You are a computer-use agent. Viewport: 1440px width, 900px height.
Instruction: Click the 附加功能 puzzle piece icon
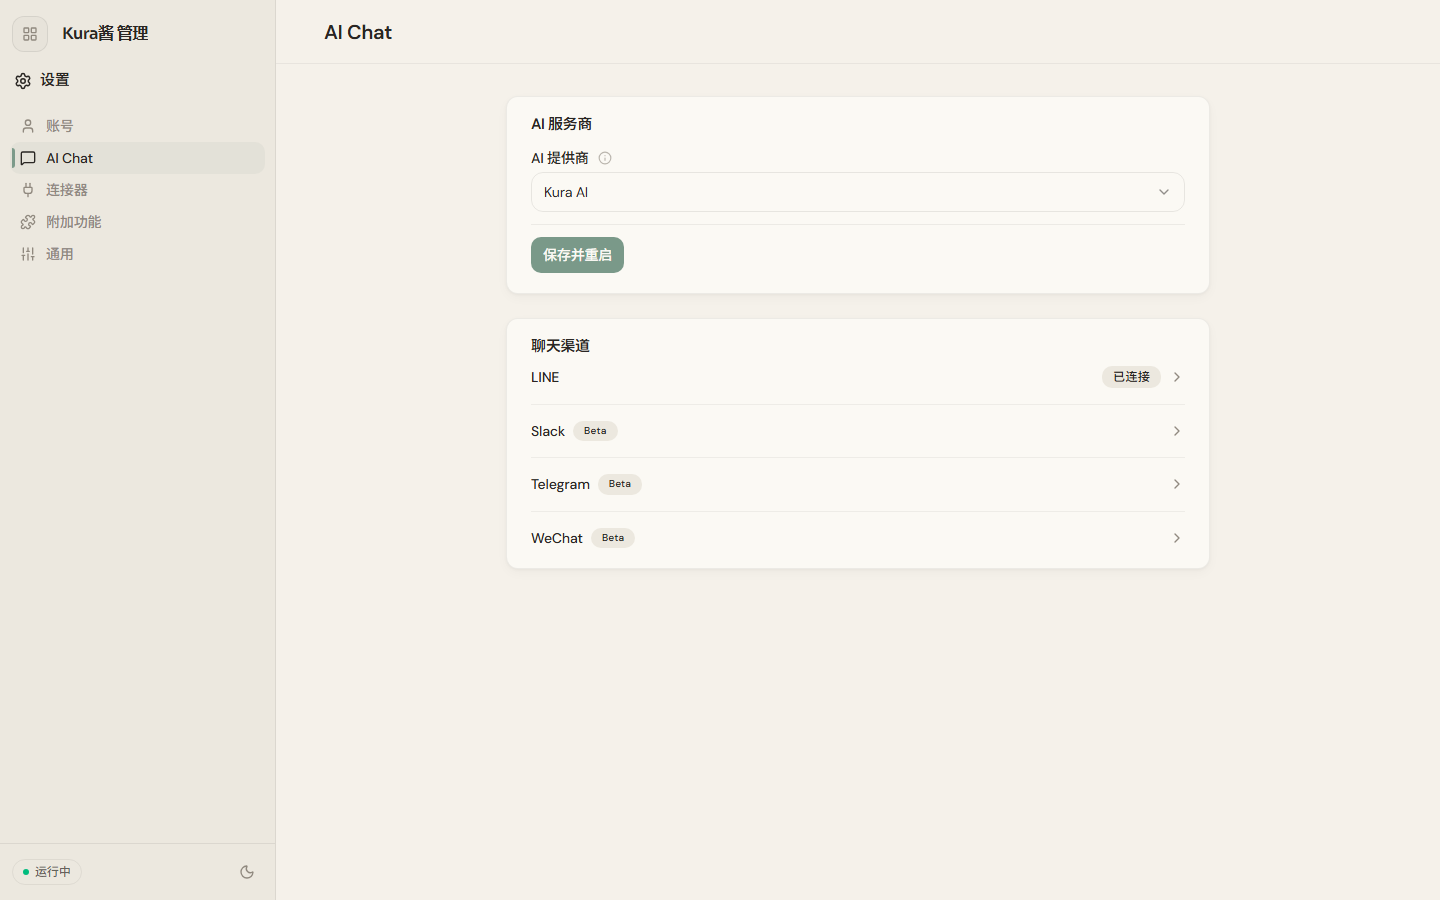point(28,222)
